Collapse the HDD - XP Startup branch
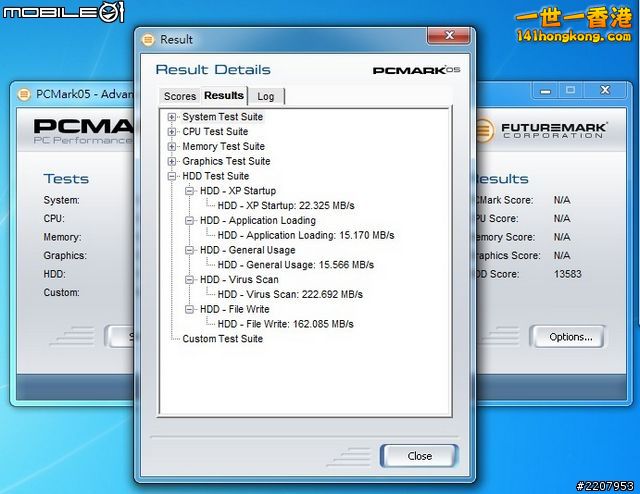 190,191
